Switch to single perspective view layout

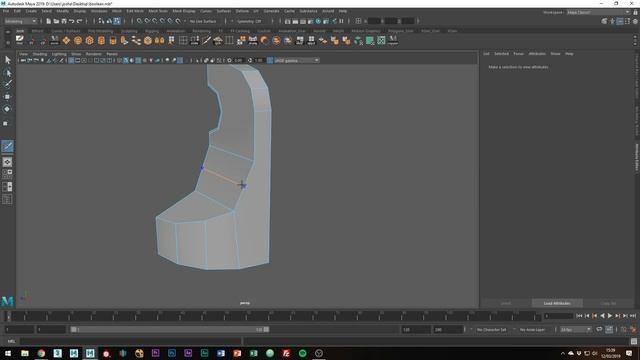pos(7,162)
